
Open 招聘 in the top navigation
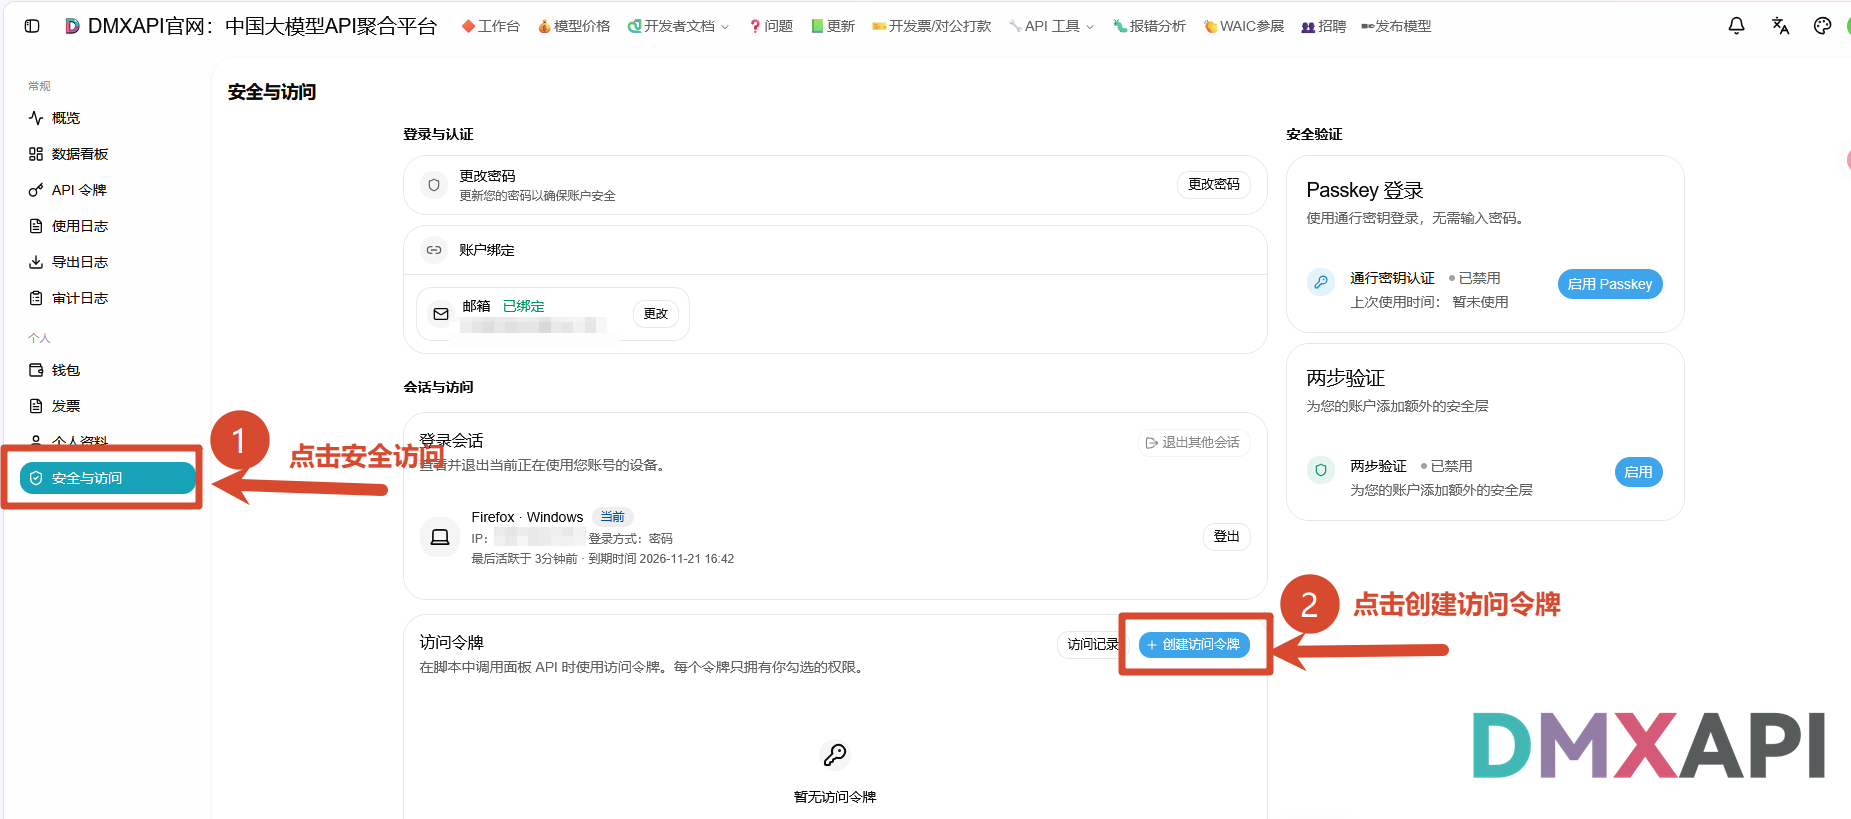click(1323, 26)
